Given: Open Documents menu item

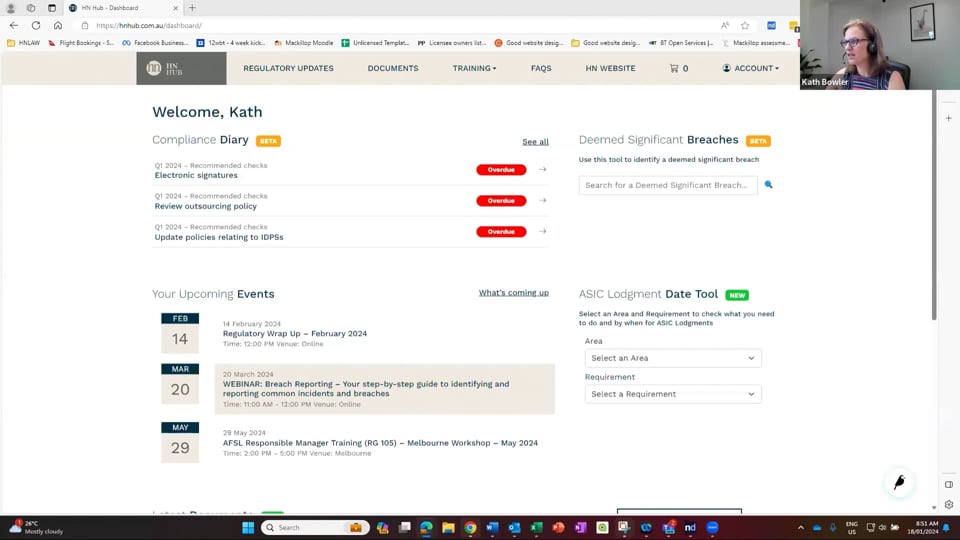Looking at the screenshot, I should click(x=393, y=69).
